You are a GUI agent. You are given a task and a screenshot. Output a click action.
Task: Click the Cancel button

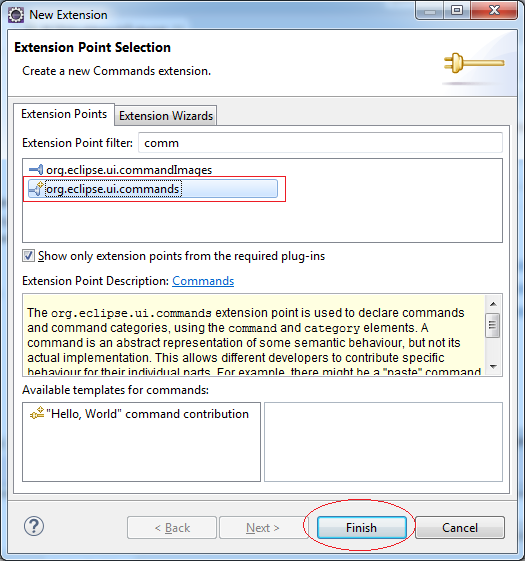tap(460, 527)
